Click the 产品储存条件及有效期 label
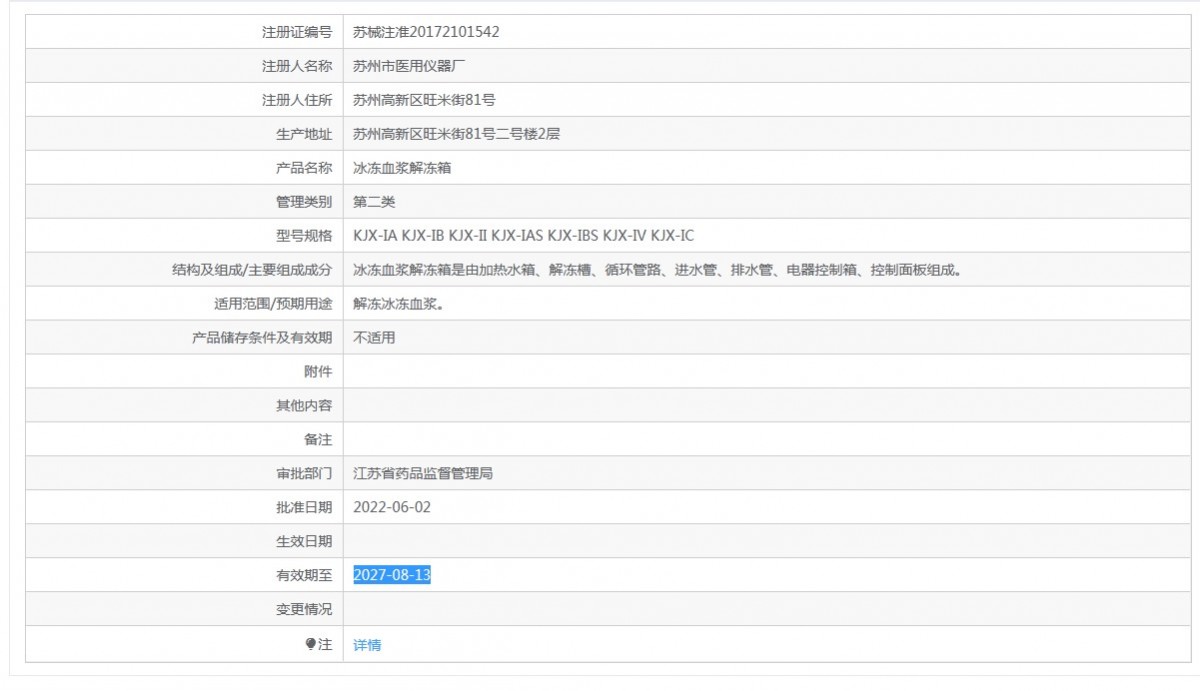1200x691 pixels. point(262,338)
